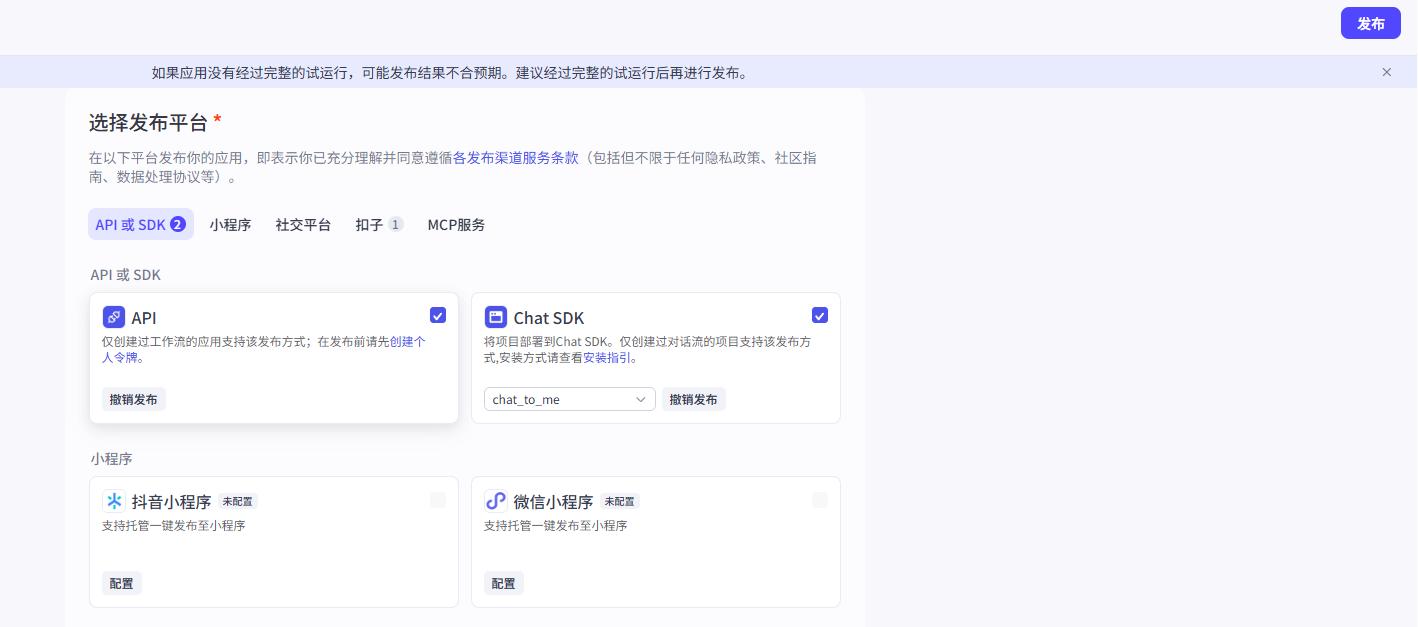The height and width of the screenshot is (627, 1418).
Task: Click 撤销发布 on the API card
Action: point(134,399)
